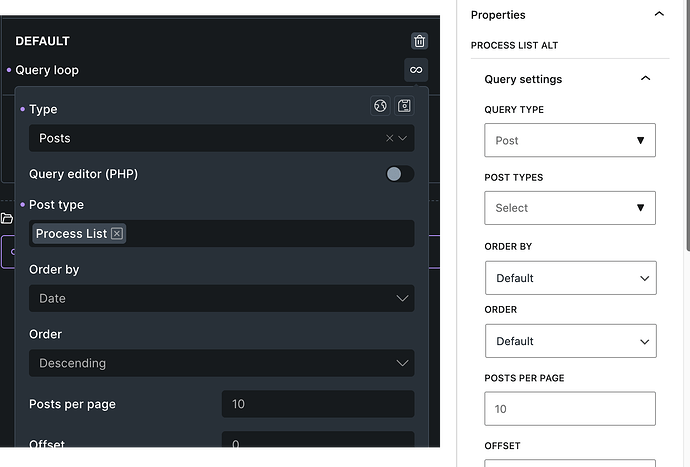Toggle the Query editor (PHP) switch
690x467 pixels.
[399, 174]
